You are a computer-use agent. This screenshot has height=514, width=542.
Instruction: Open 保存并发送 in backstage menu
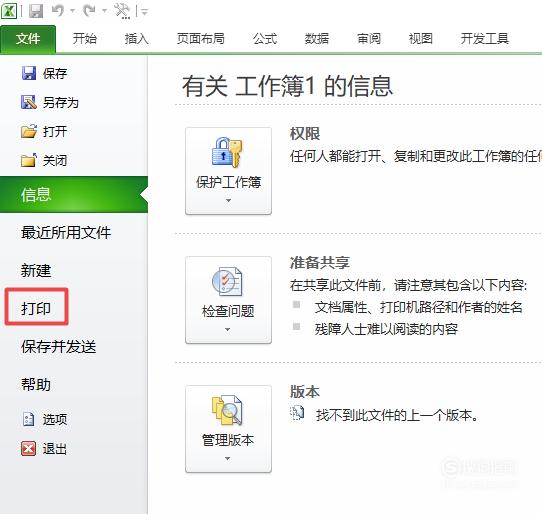(58, 346)
